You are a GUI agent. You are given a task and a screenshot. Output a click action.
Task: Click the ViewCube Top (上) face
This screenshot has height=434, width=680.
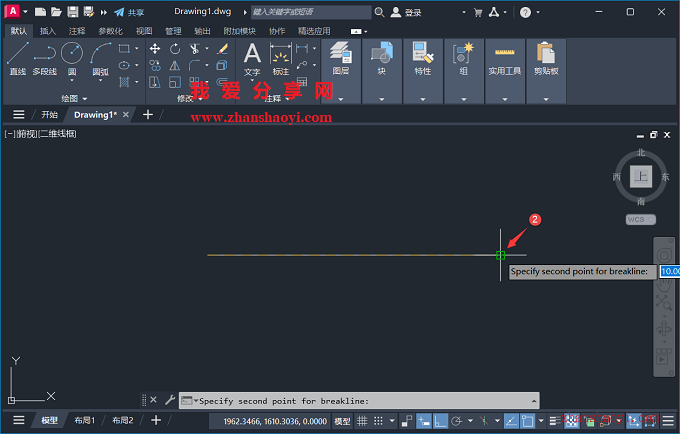click(x=641, y=176)
